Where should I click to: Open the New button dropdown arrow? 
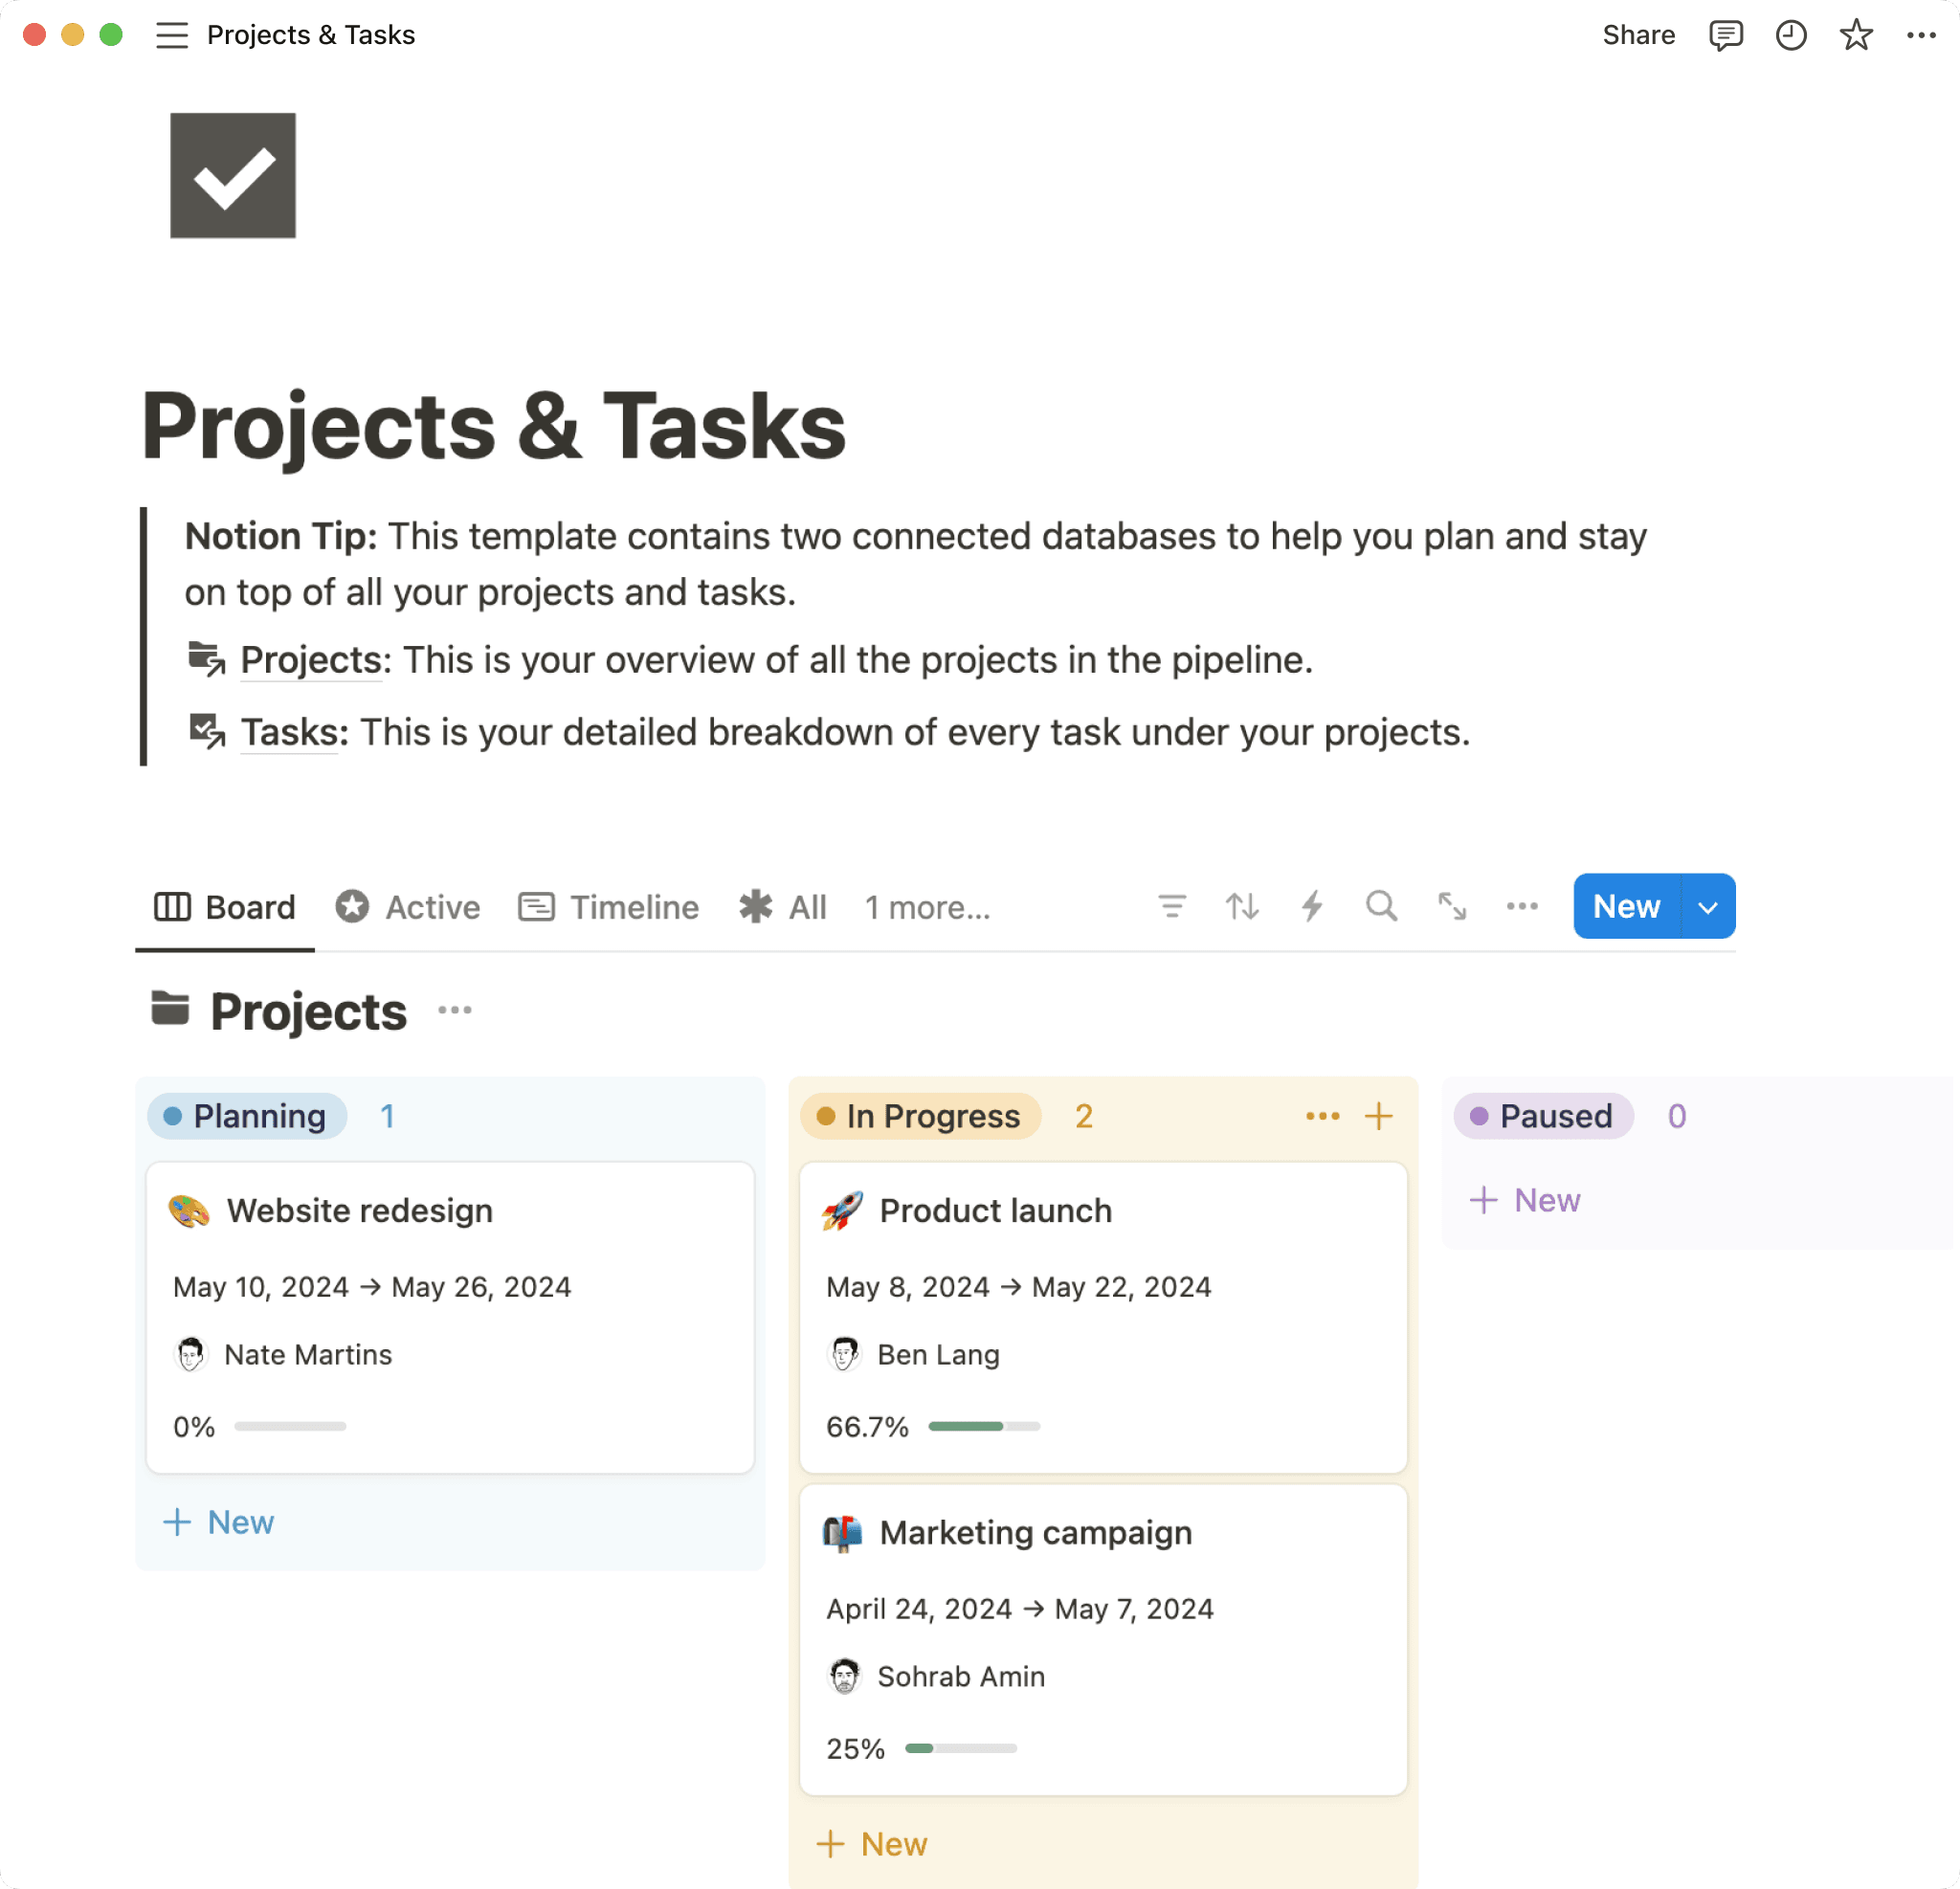[x=1708, y=907]
